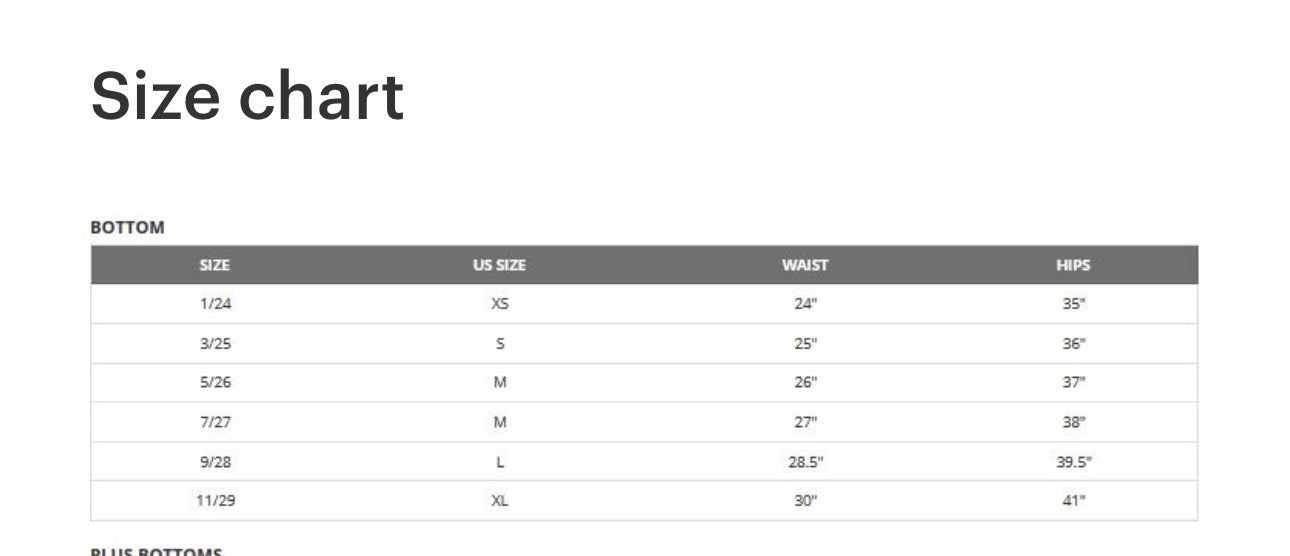Click the US SIZE column header
Screen dimensions: 1290x556
499,265
